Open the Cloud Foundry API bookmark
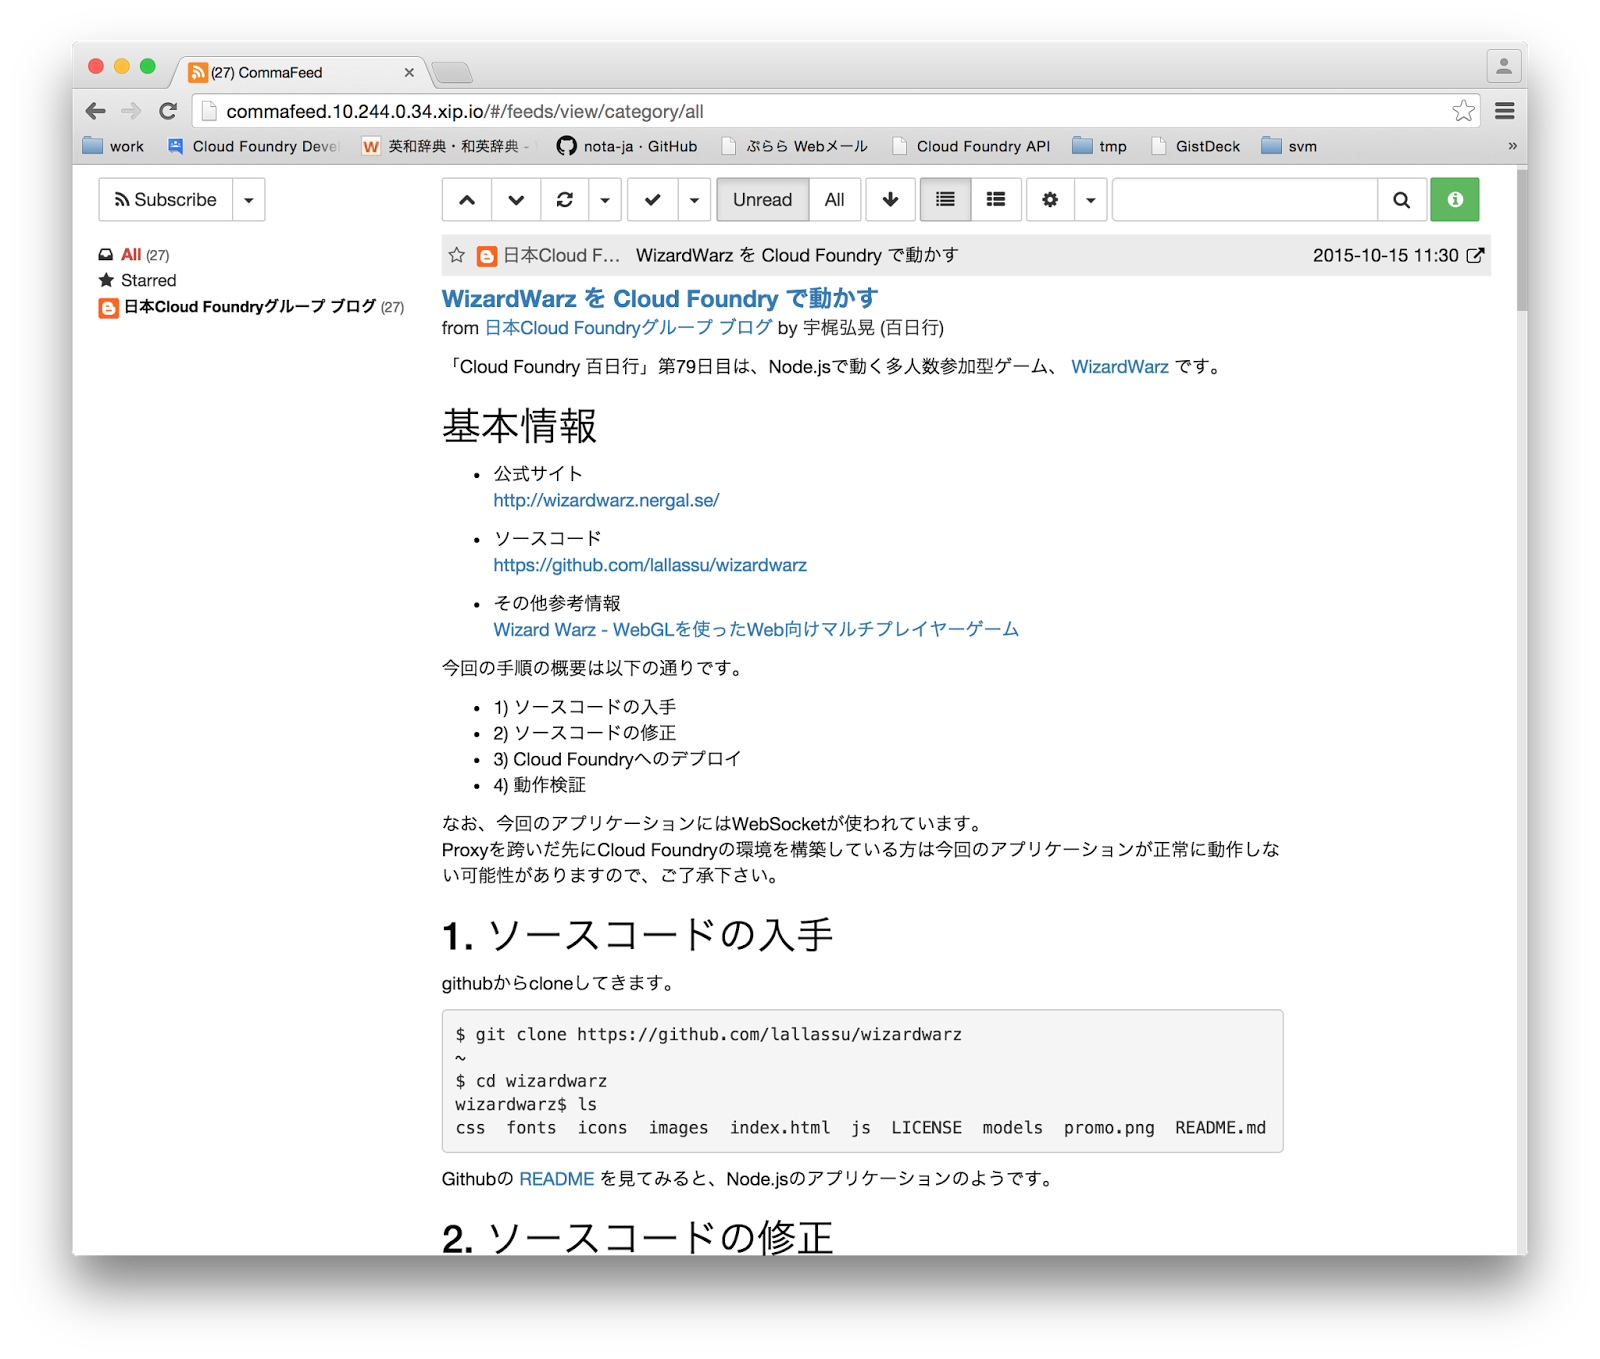The image size is (1600, 1359). click(971, 146)
